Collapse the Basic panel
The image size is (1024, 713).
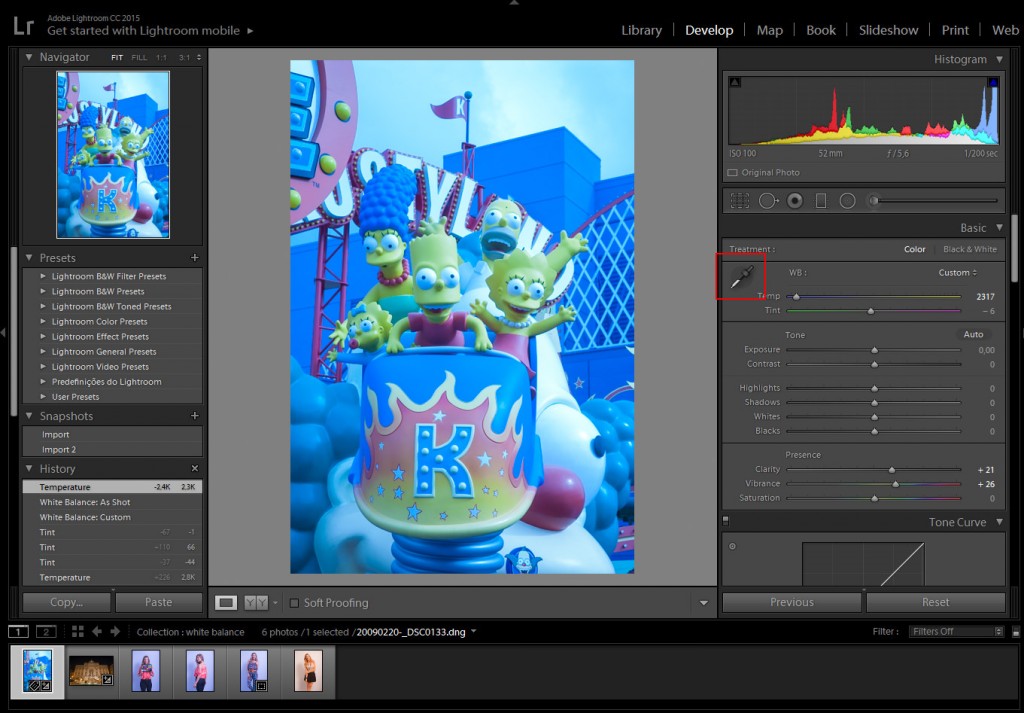(999, 228)
